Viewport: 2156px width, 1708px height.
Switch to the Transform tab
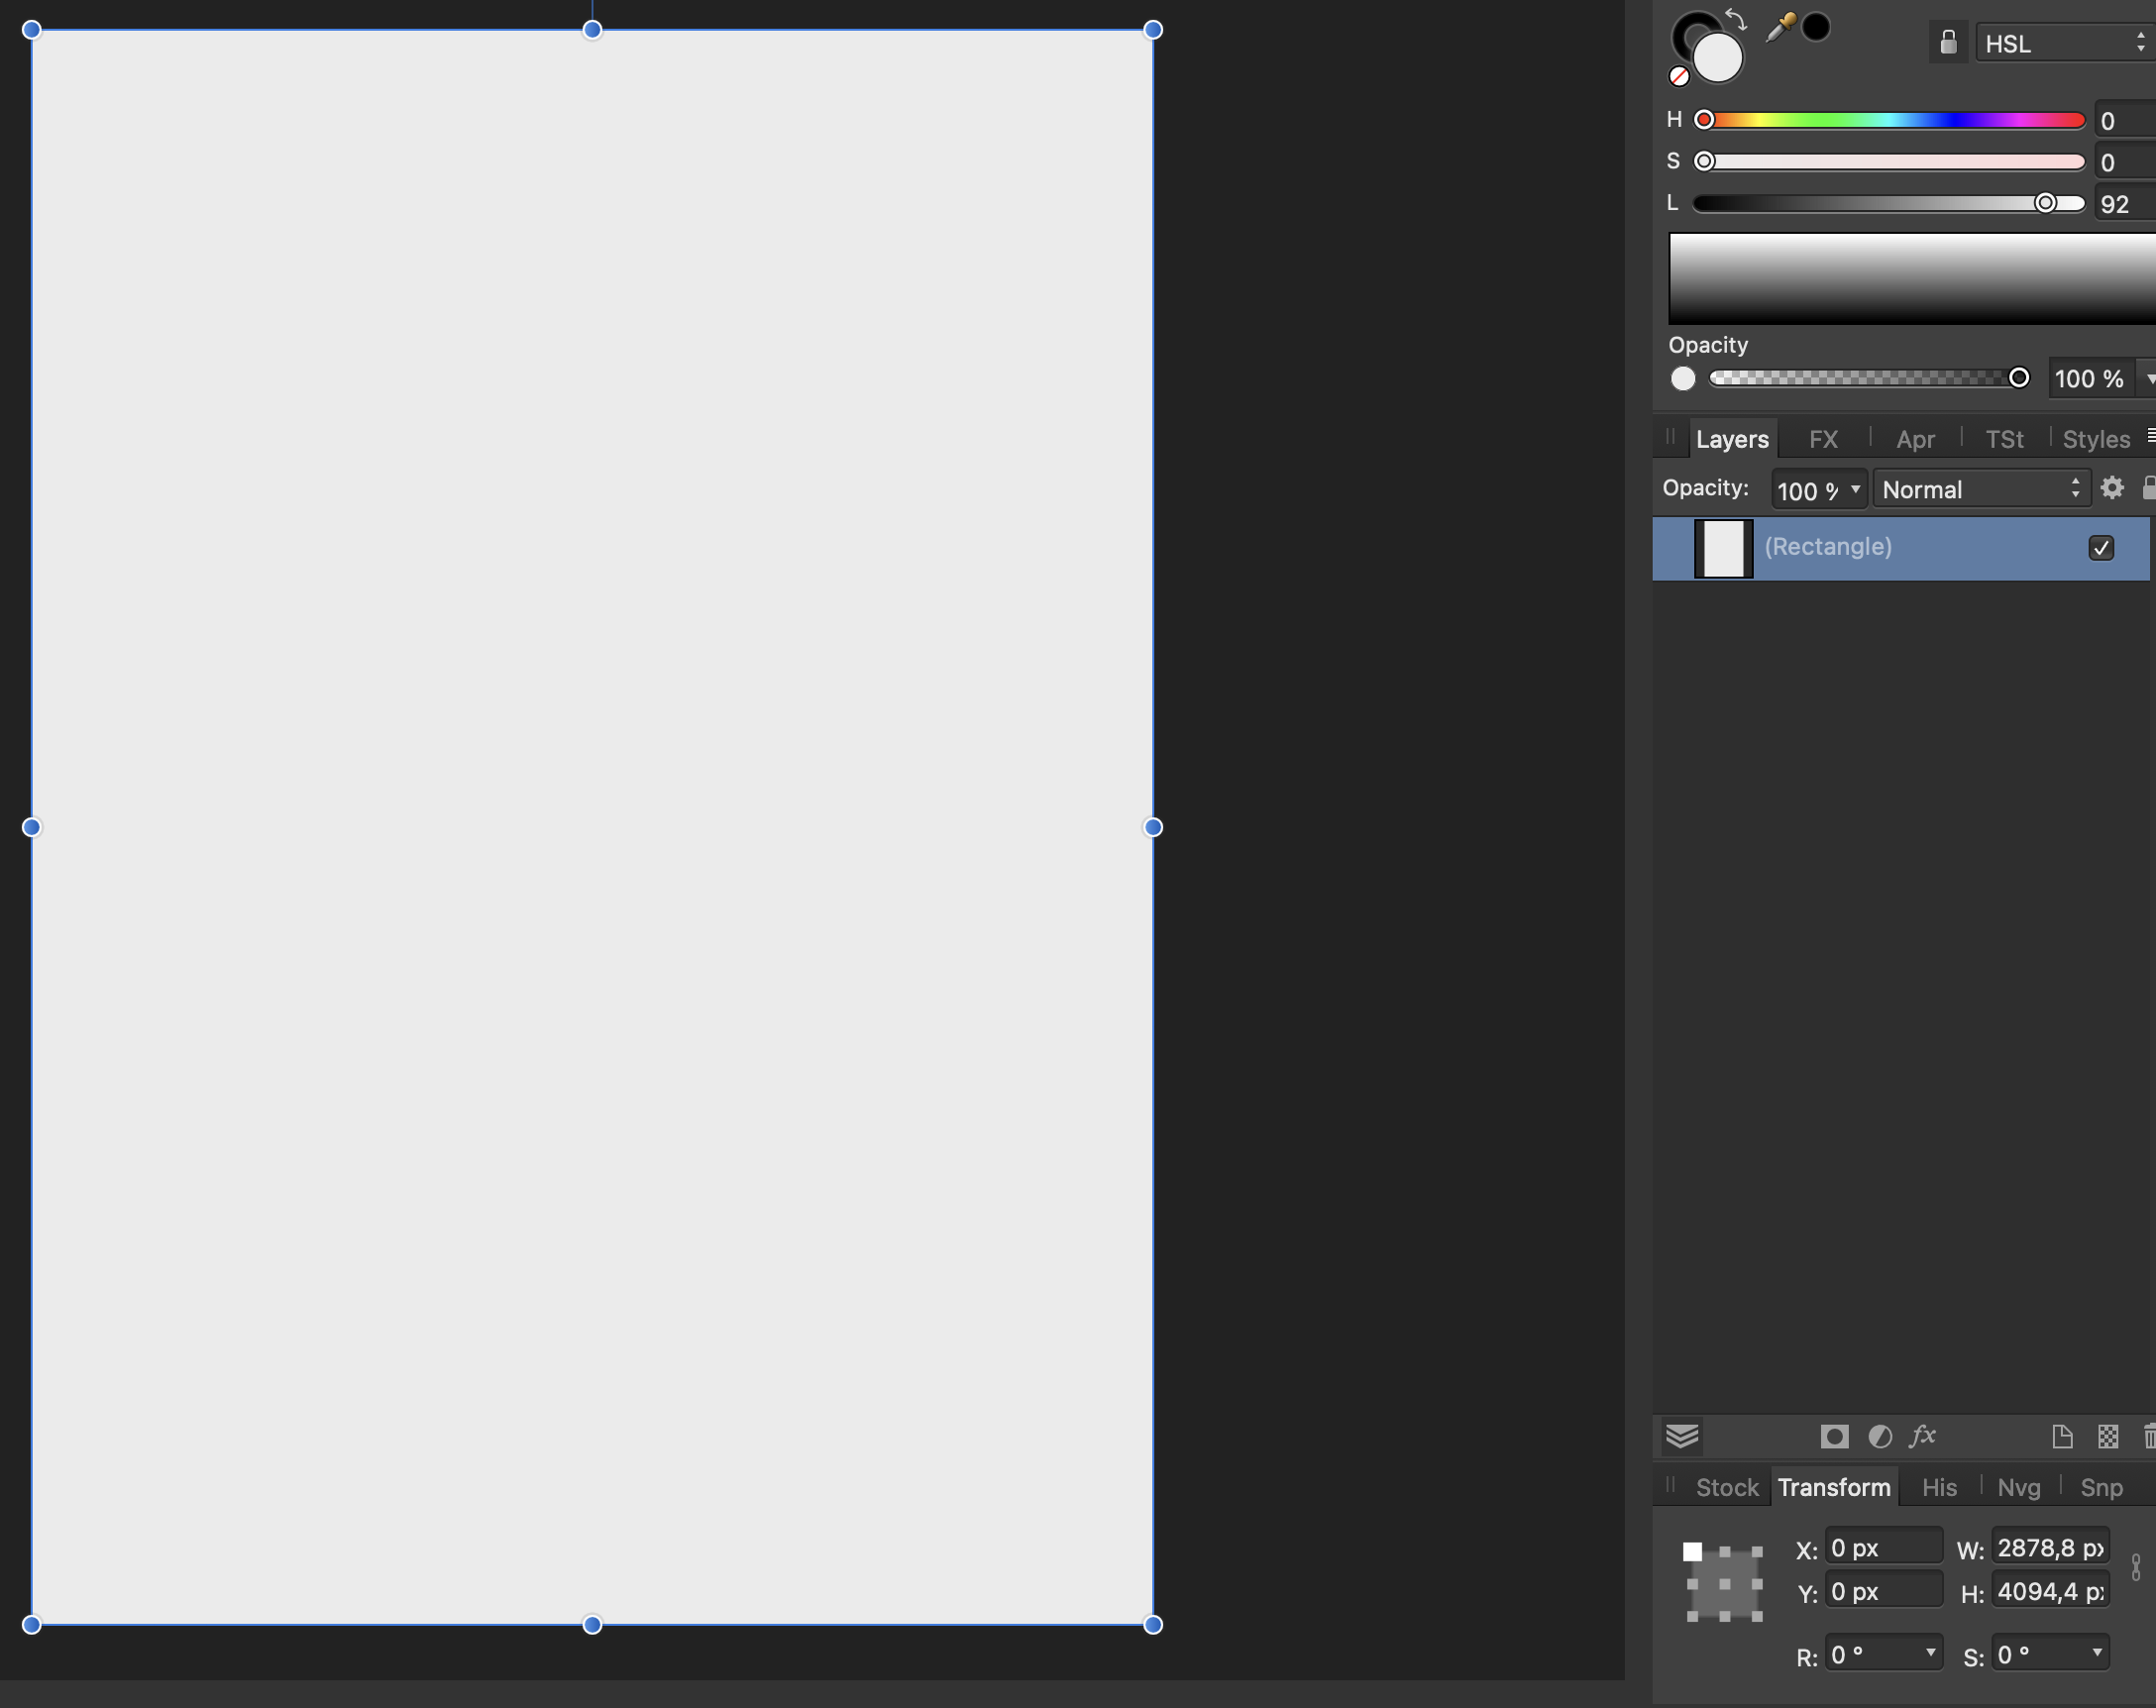coord(1834,1488)
